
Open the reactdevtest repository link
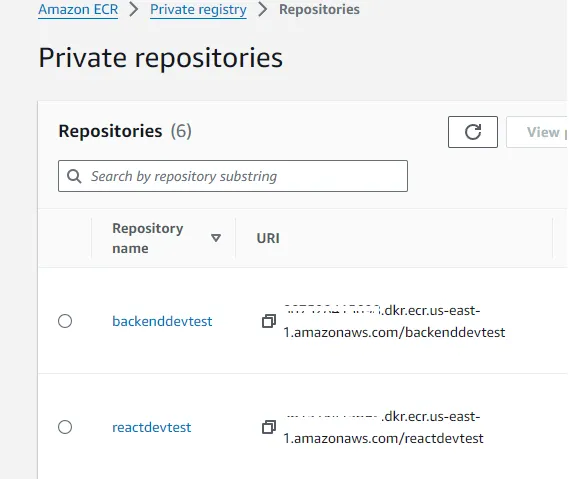(152, 427)
